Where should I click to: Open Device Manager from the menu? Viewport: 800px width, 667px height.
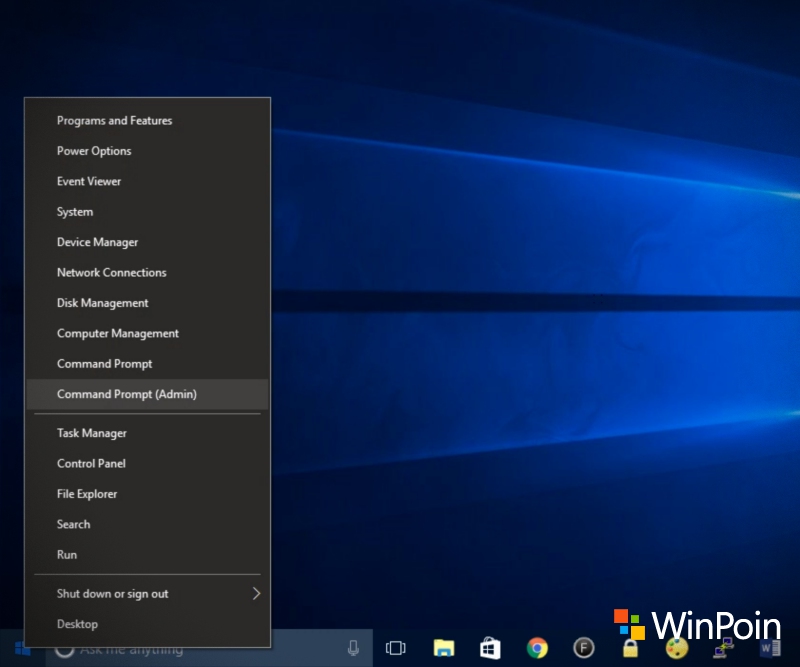click(x=97, y=242)
